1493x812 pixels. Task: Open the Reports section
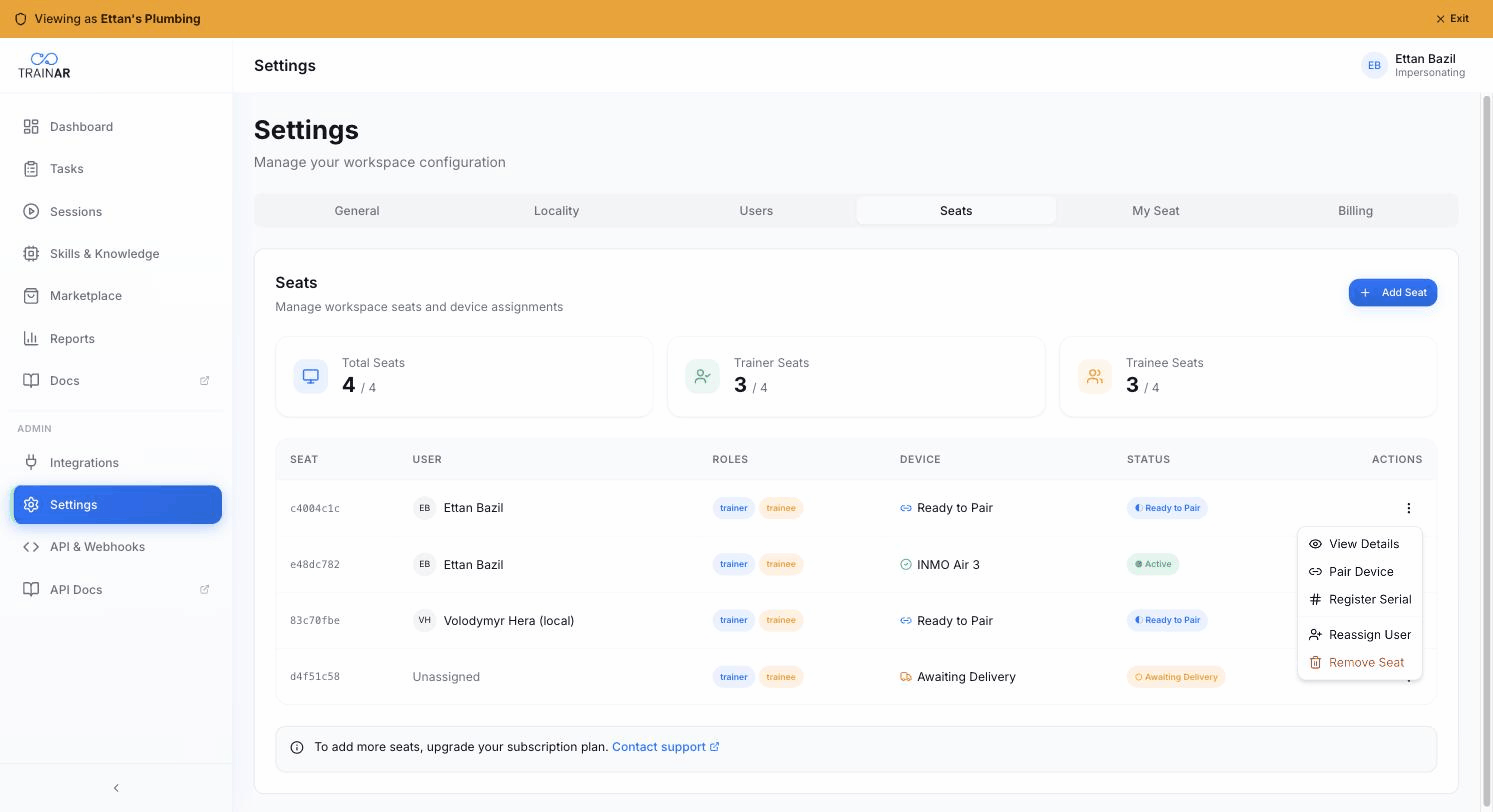click(x=117, y=339)
